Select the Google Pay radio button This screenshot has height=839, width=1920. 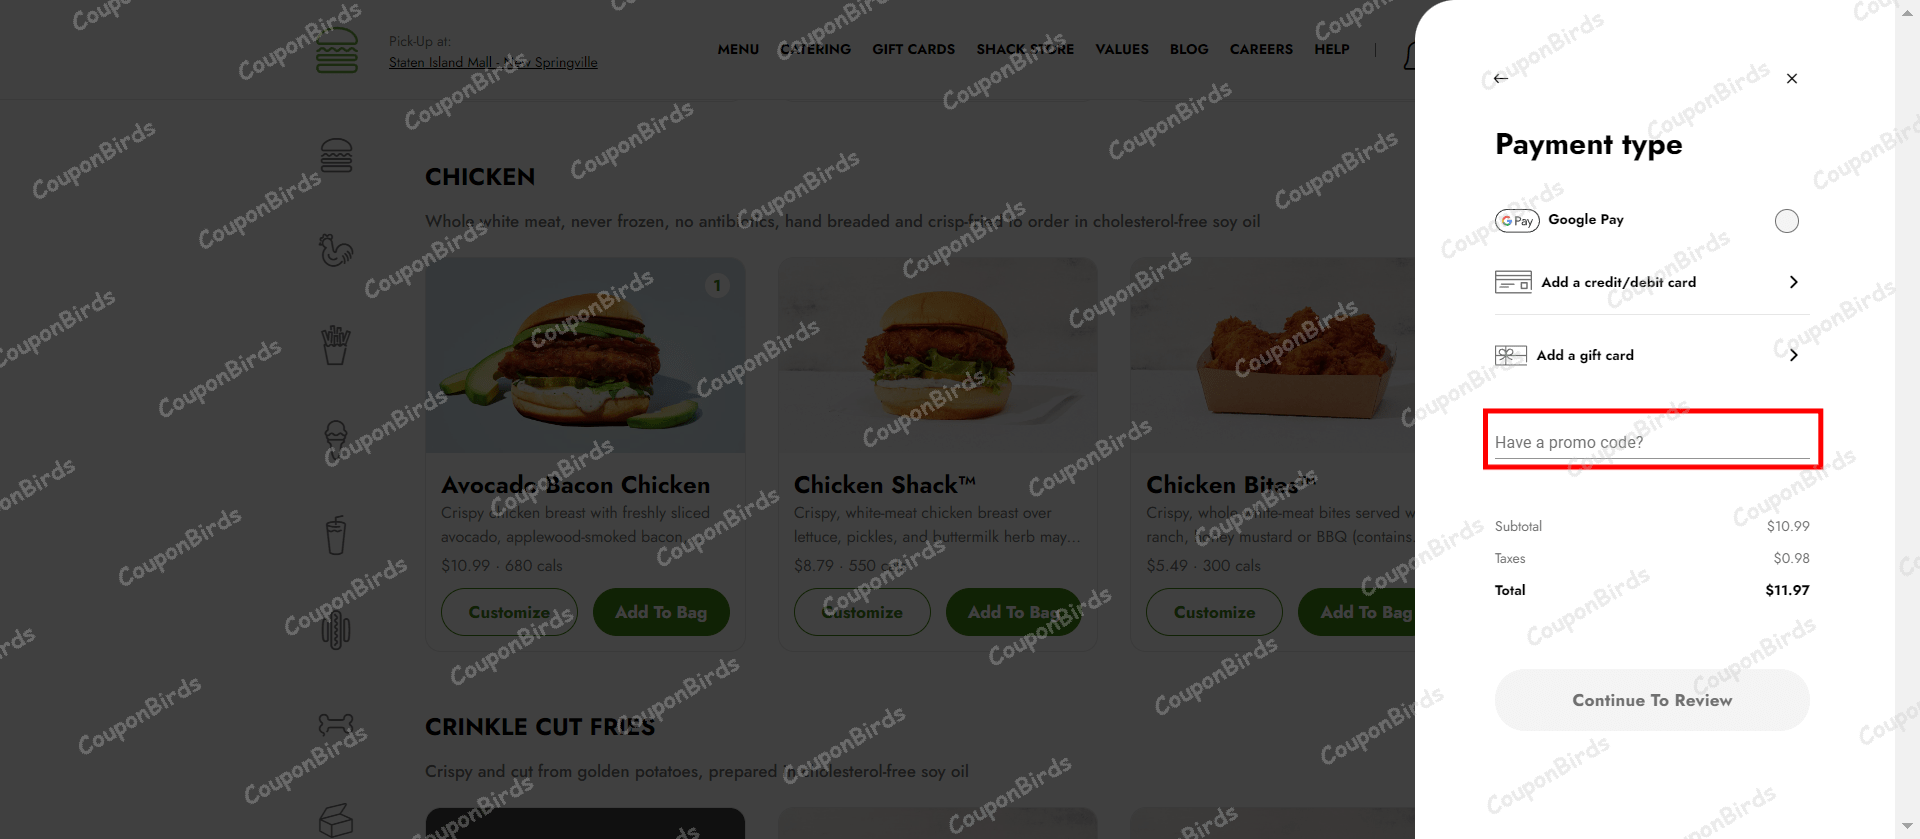pos(1787,221)
